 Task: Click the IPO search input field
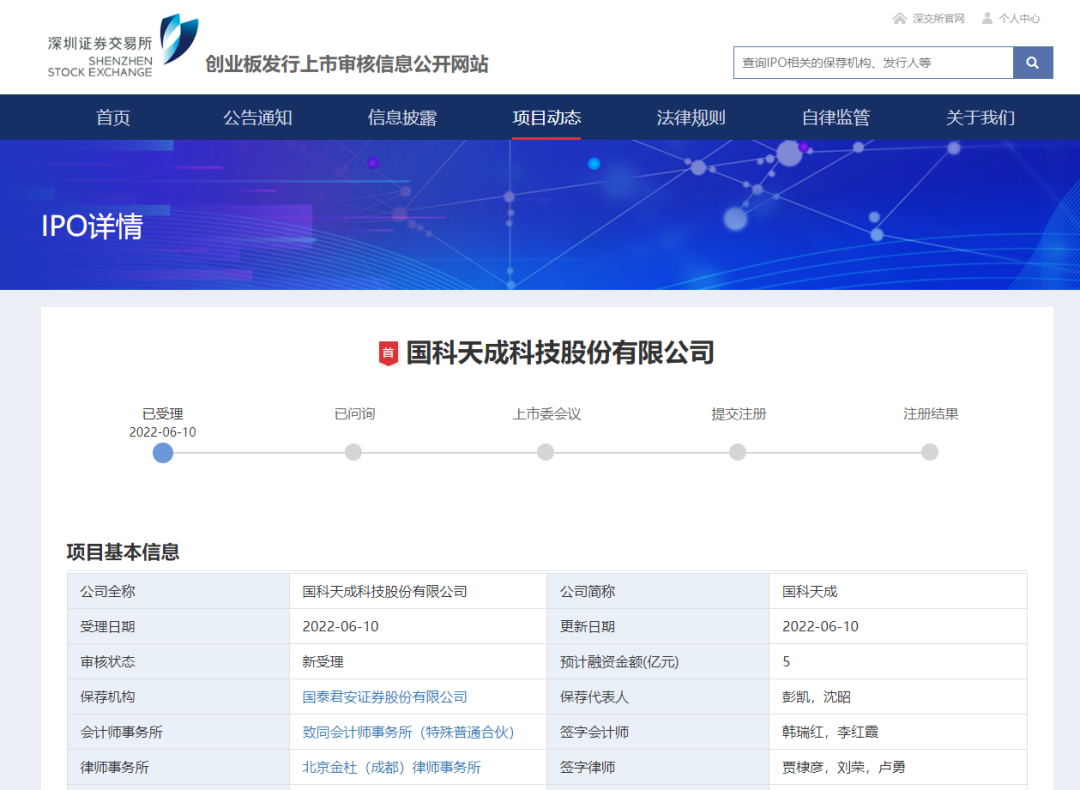coord(873,63)
